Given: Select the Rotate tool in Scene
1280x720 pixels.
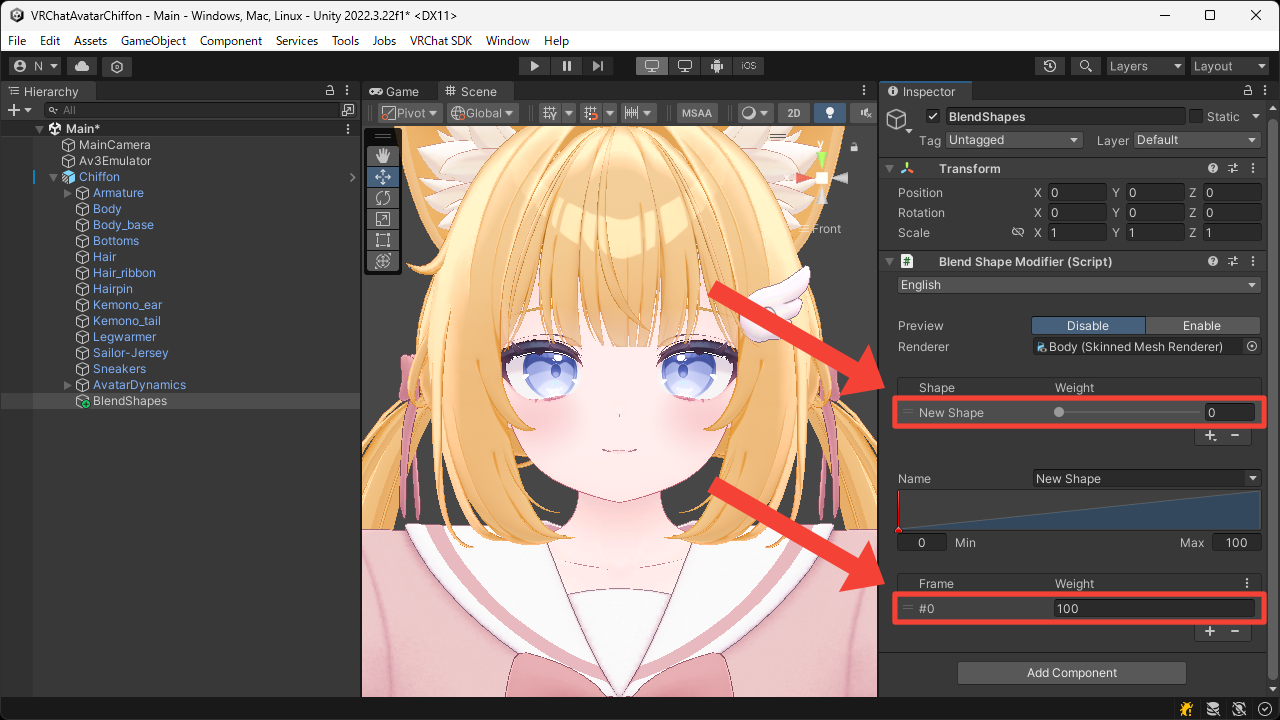Looking at the screenshot, I should point(382,198).
